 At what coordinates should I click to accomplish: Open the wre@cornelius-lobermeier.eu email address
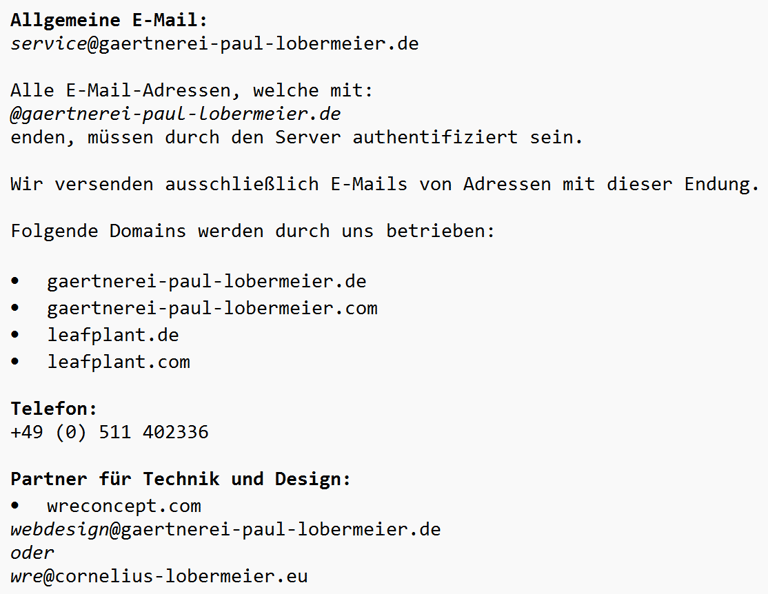point(159,576)
